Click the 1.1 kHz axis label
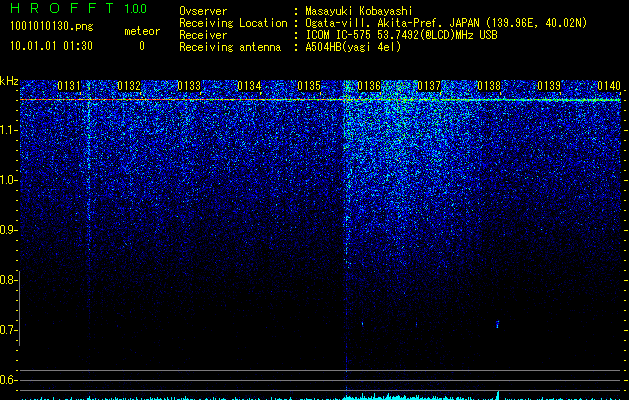Viewport: 629px width, 400px height. pos(8,130)
